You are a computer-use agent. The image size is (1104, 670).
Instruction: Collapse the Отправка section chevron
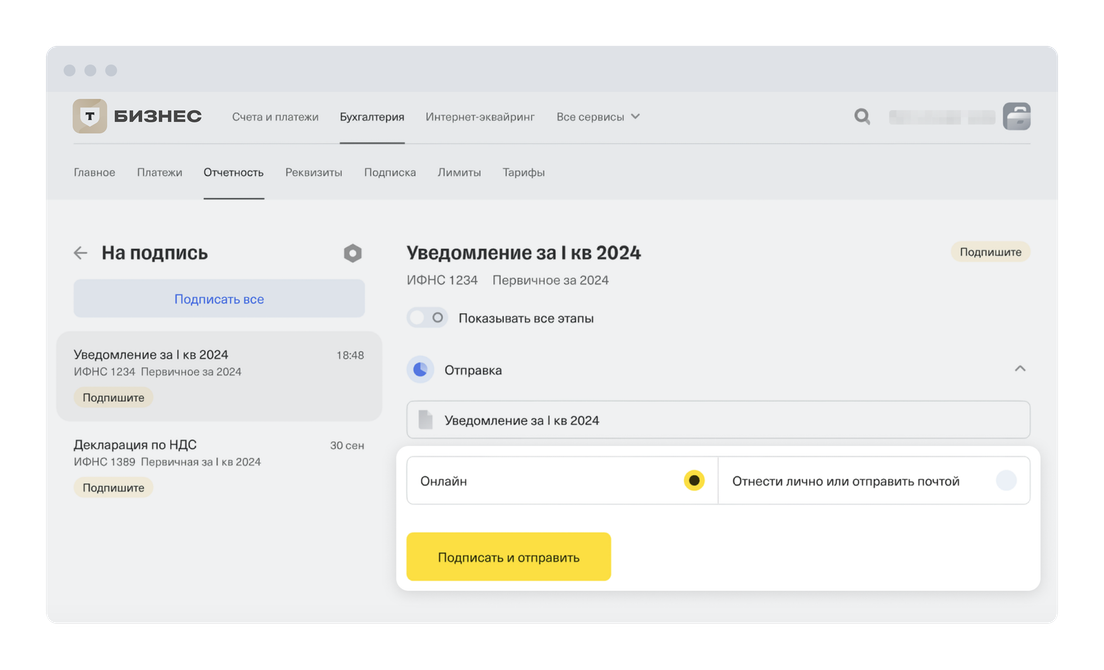pos(1020,369)
